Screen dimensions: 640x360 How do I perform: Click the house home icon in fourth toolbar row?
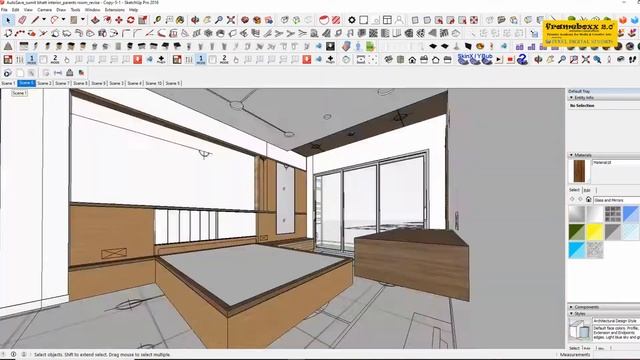pyautogui.click(x=412, y=60)
